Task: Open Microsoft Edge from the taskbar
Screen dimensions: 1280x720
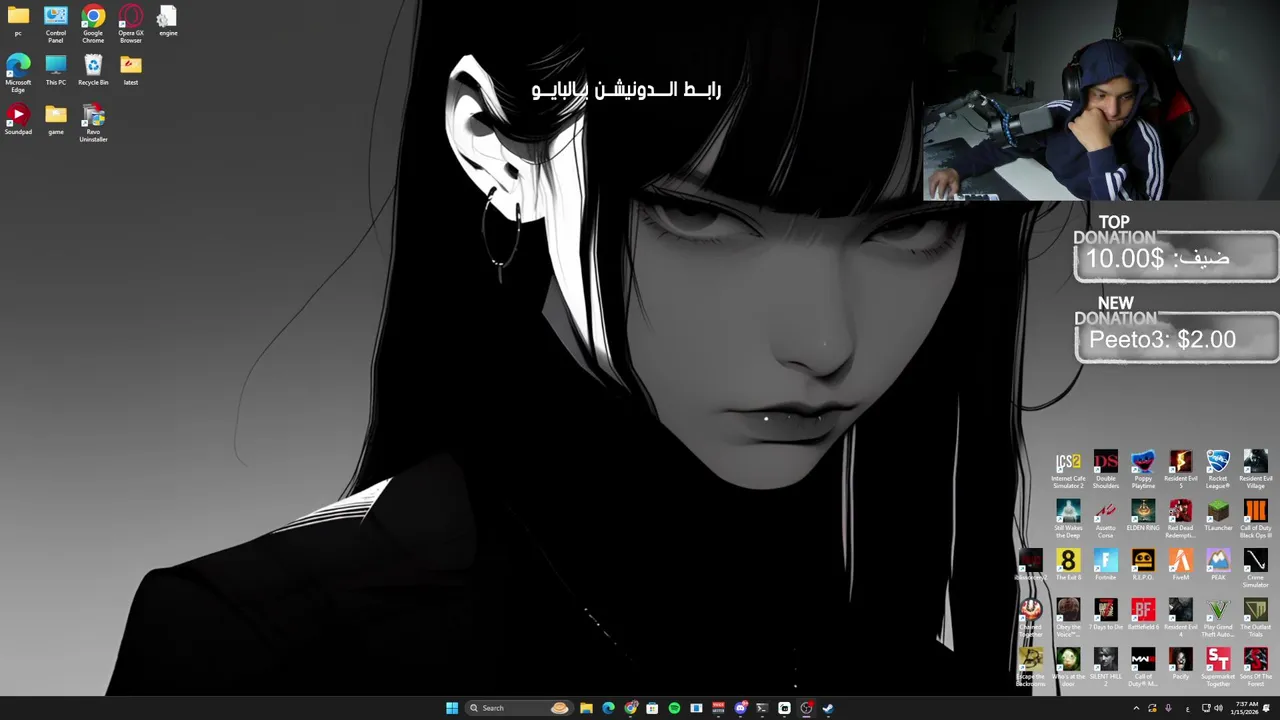Action: [x=608, y=708]
